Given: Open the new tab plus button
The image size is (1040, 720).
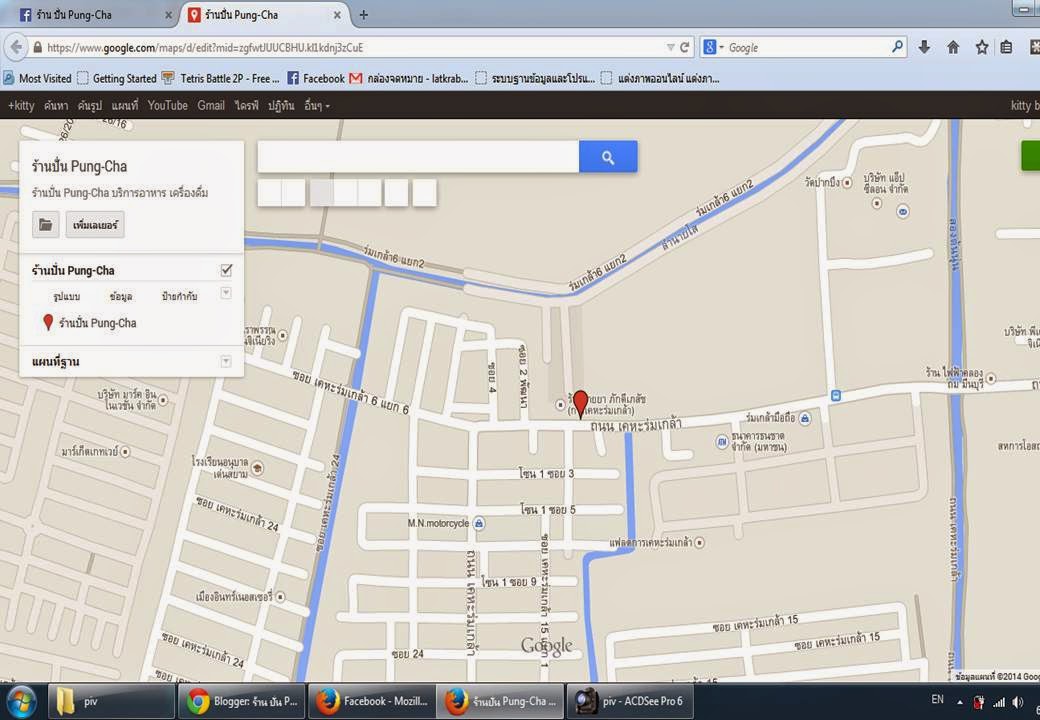Looking at the screenshot, I should tap(363, 15).
